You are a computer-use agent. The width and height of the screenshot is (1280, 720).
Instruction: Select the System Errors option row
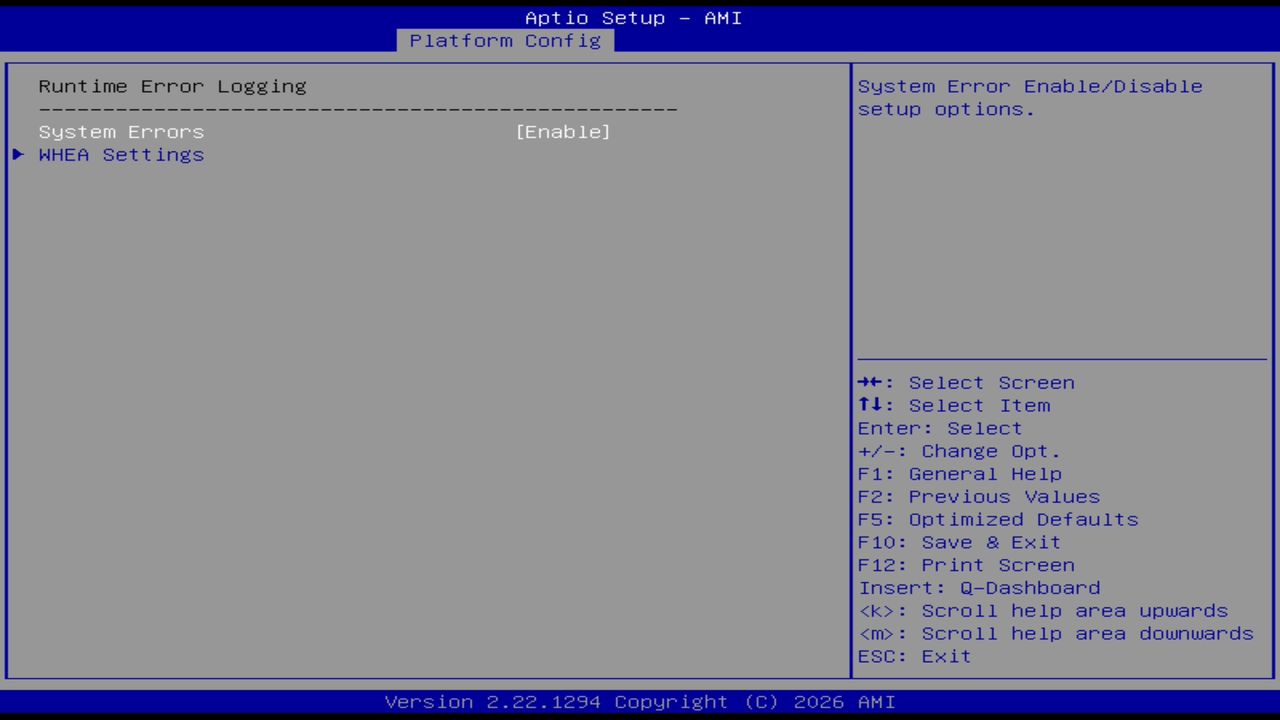pos(120,131)
